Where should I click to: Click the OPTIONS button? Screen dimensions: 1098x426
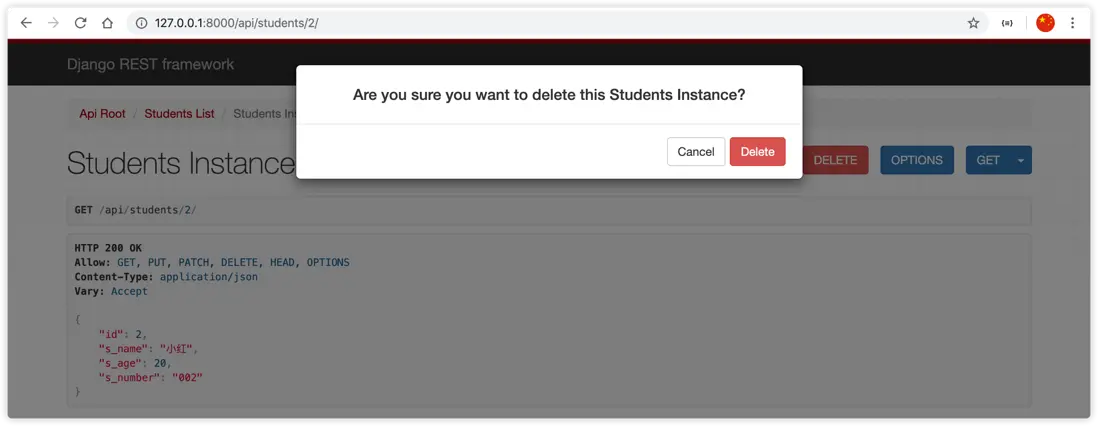coord(916,160)
